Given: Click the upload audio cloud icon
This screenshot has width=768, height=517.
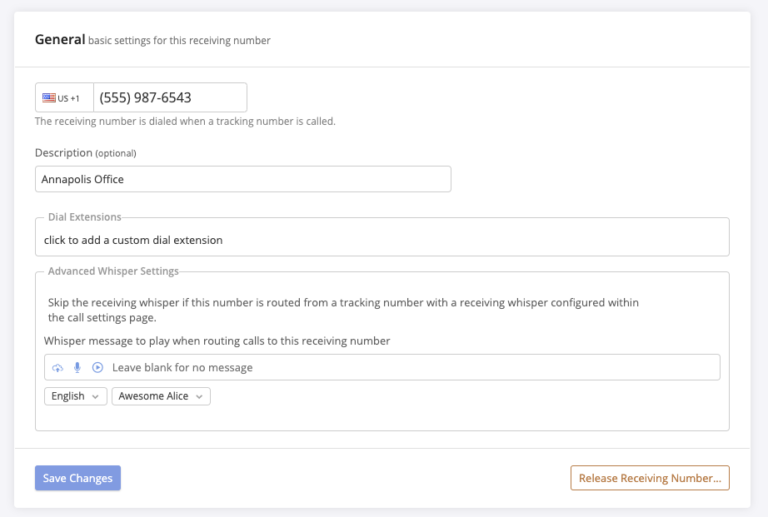Looking at the screenshot, I should click(57, 368).
